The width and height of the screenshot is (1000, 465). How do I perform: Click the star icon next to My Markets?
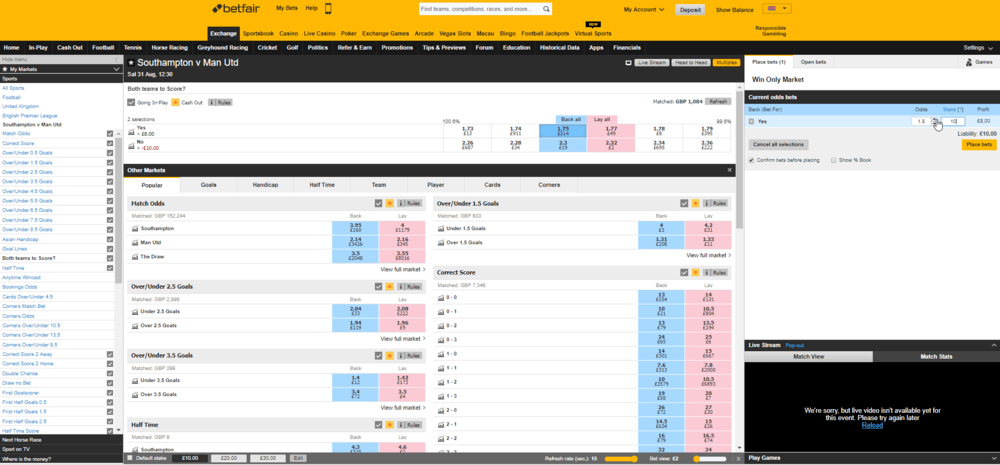click(x=5, y=68)
